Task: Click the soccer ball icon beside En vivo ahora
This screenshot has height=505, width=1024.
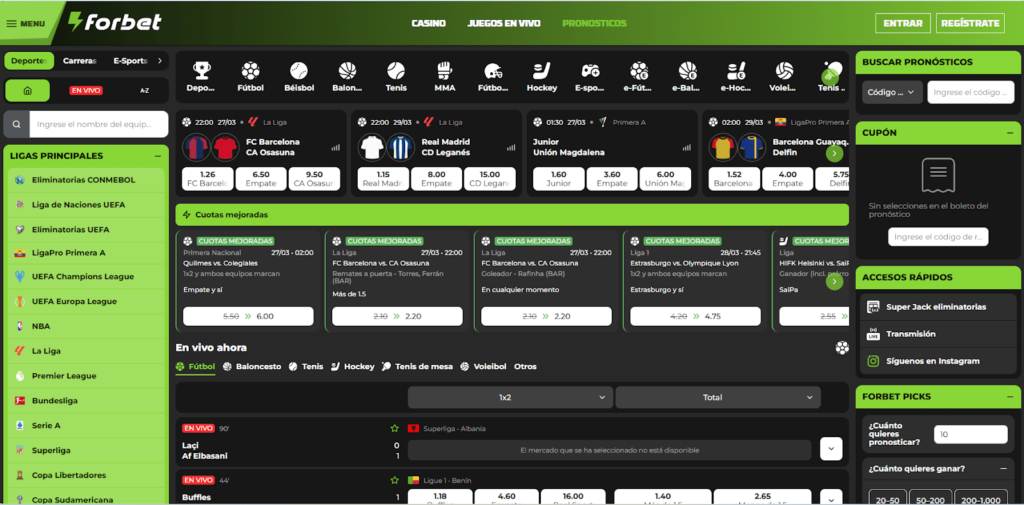Action: click(x=842, y=348)
